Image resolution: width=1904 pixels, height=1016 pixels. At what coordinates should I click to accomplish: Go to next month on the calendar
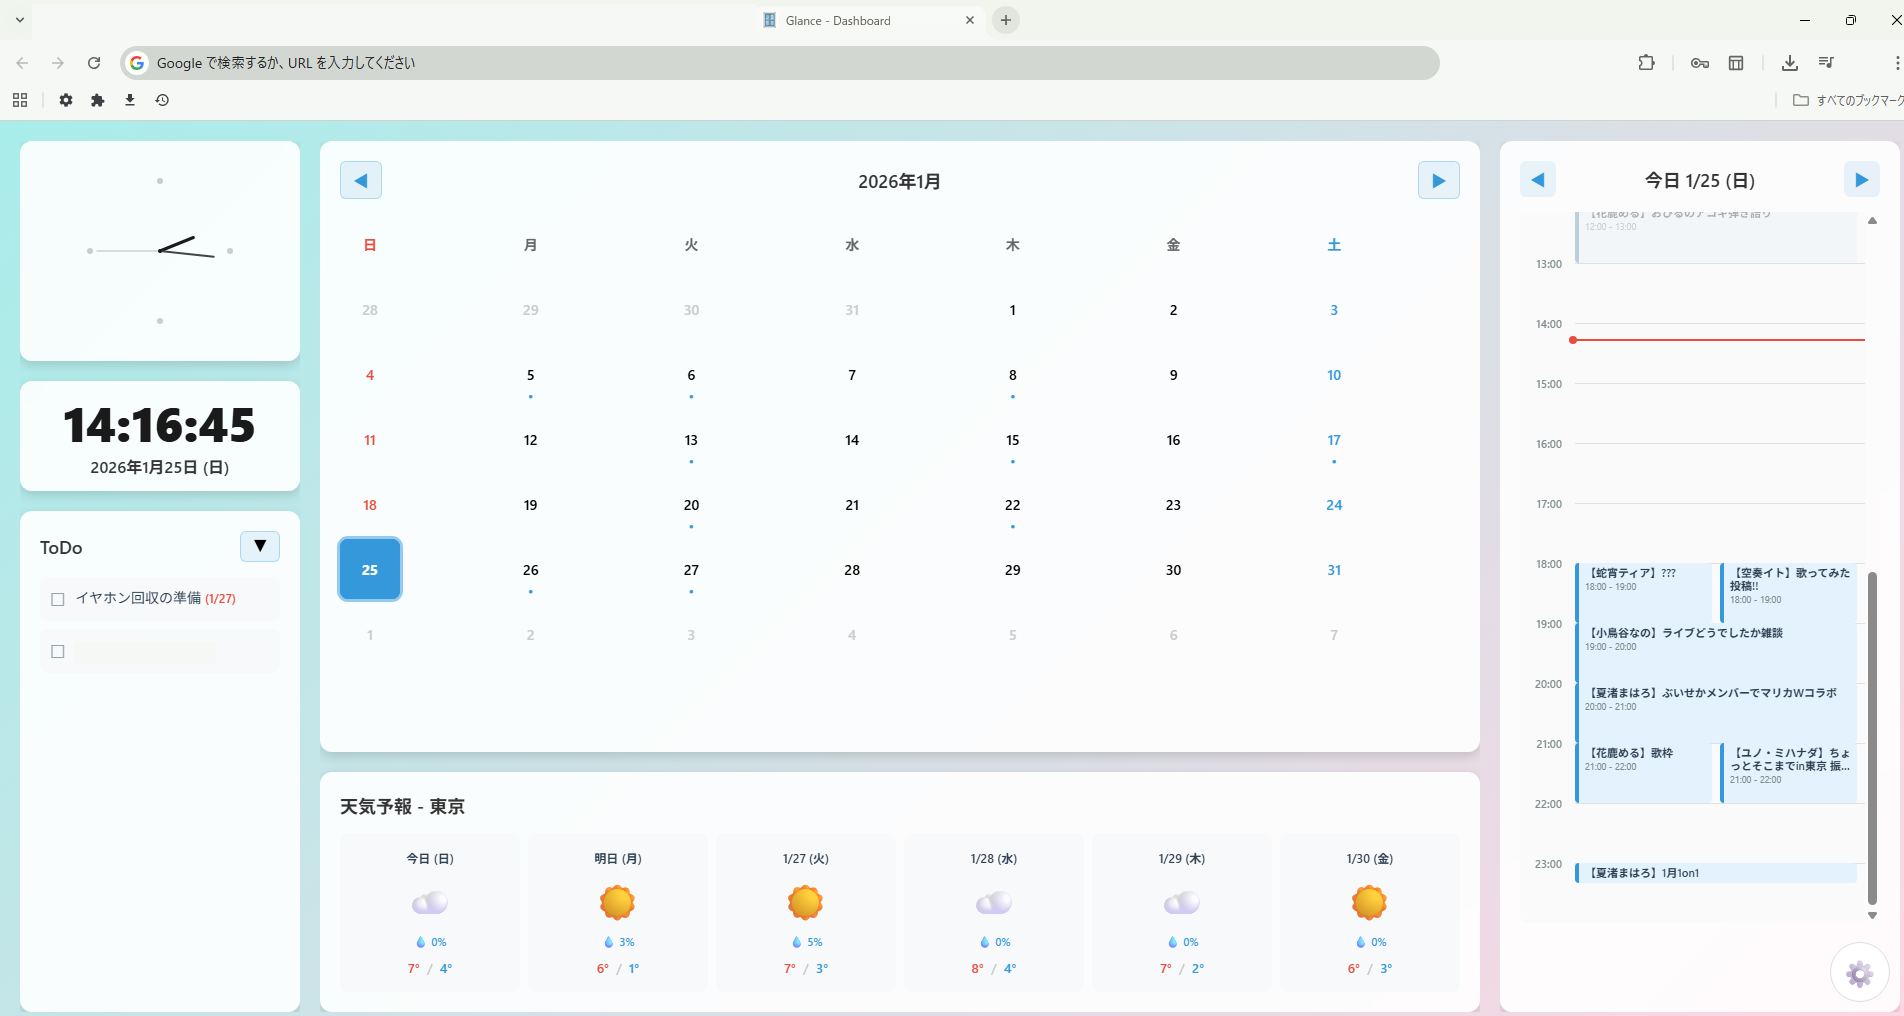pos(1438,180)
